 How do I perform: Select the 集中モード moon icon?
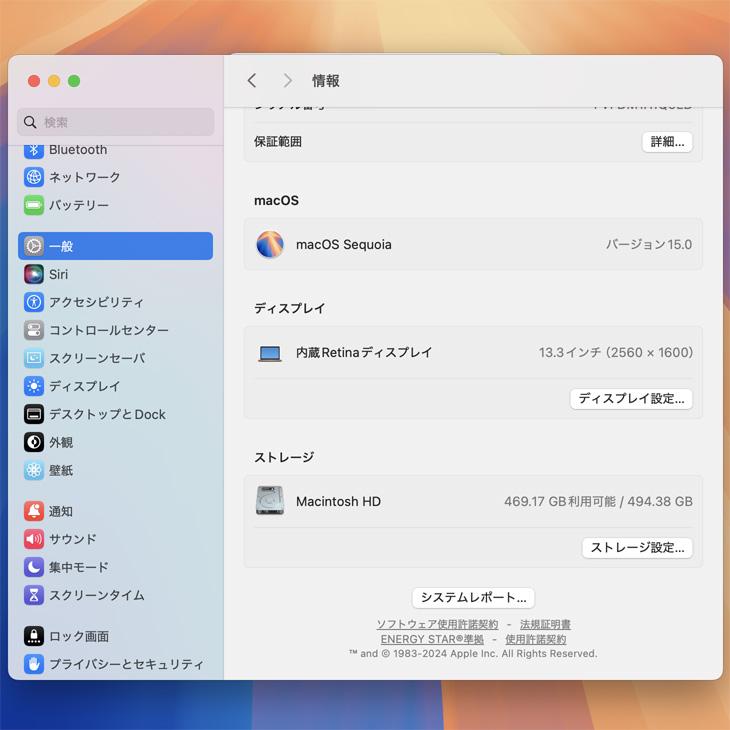[34, 567]
